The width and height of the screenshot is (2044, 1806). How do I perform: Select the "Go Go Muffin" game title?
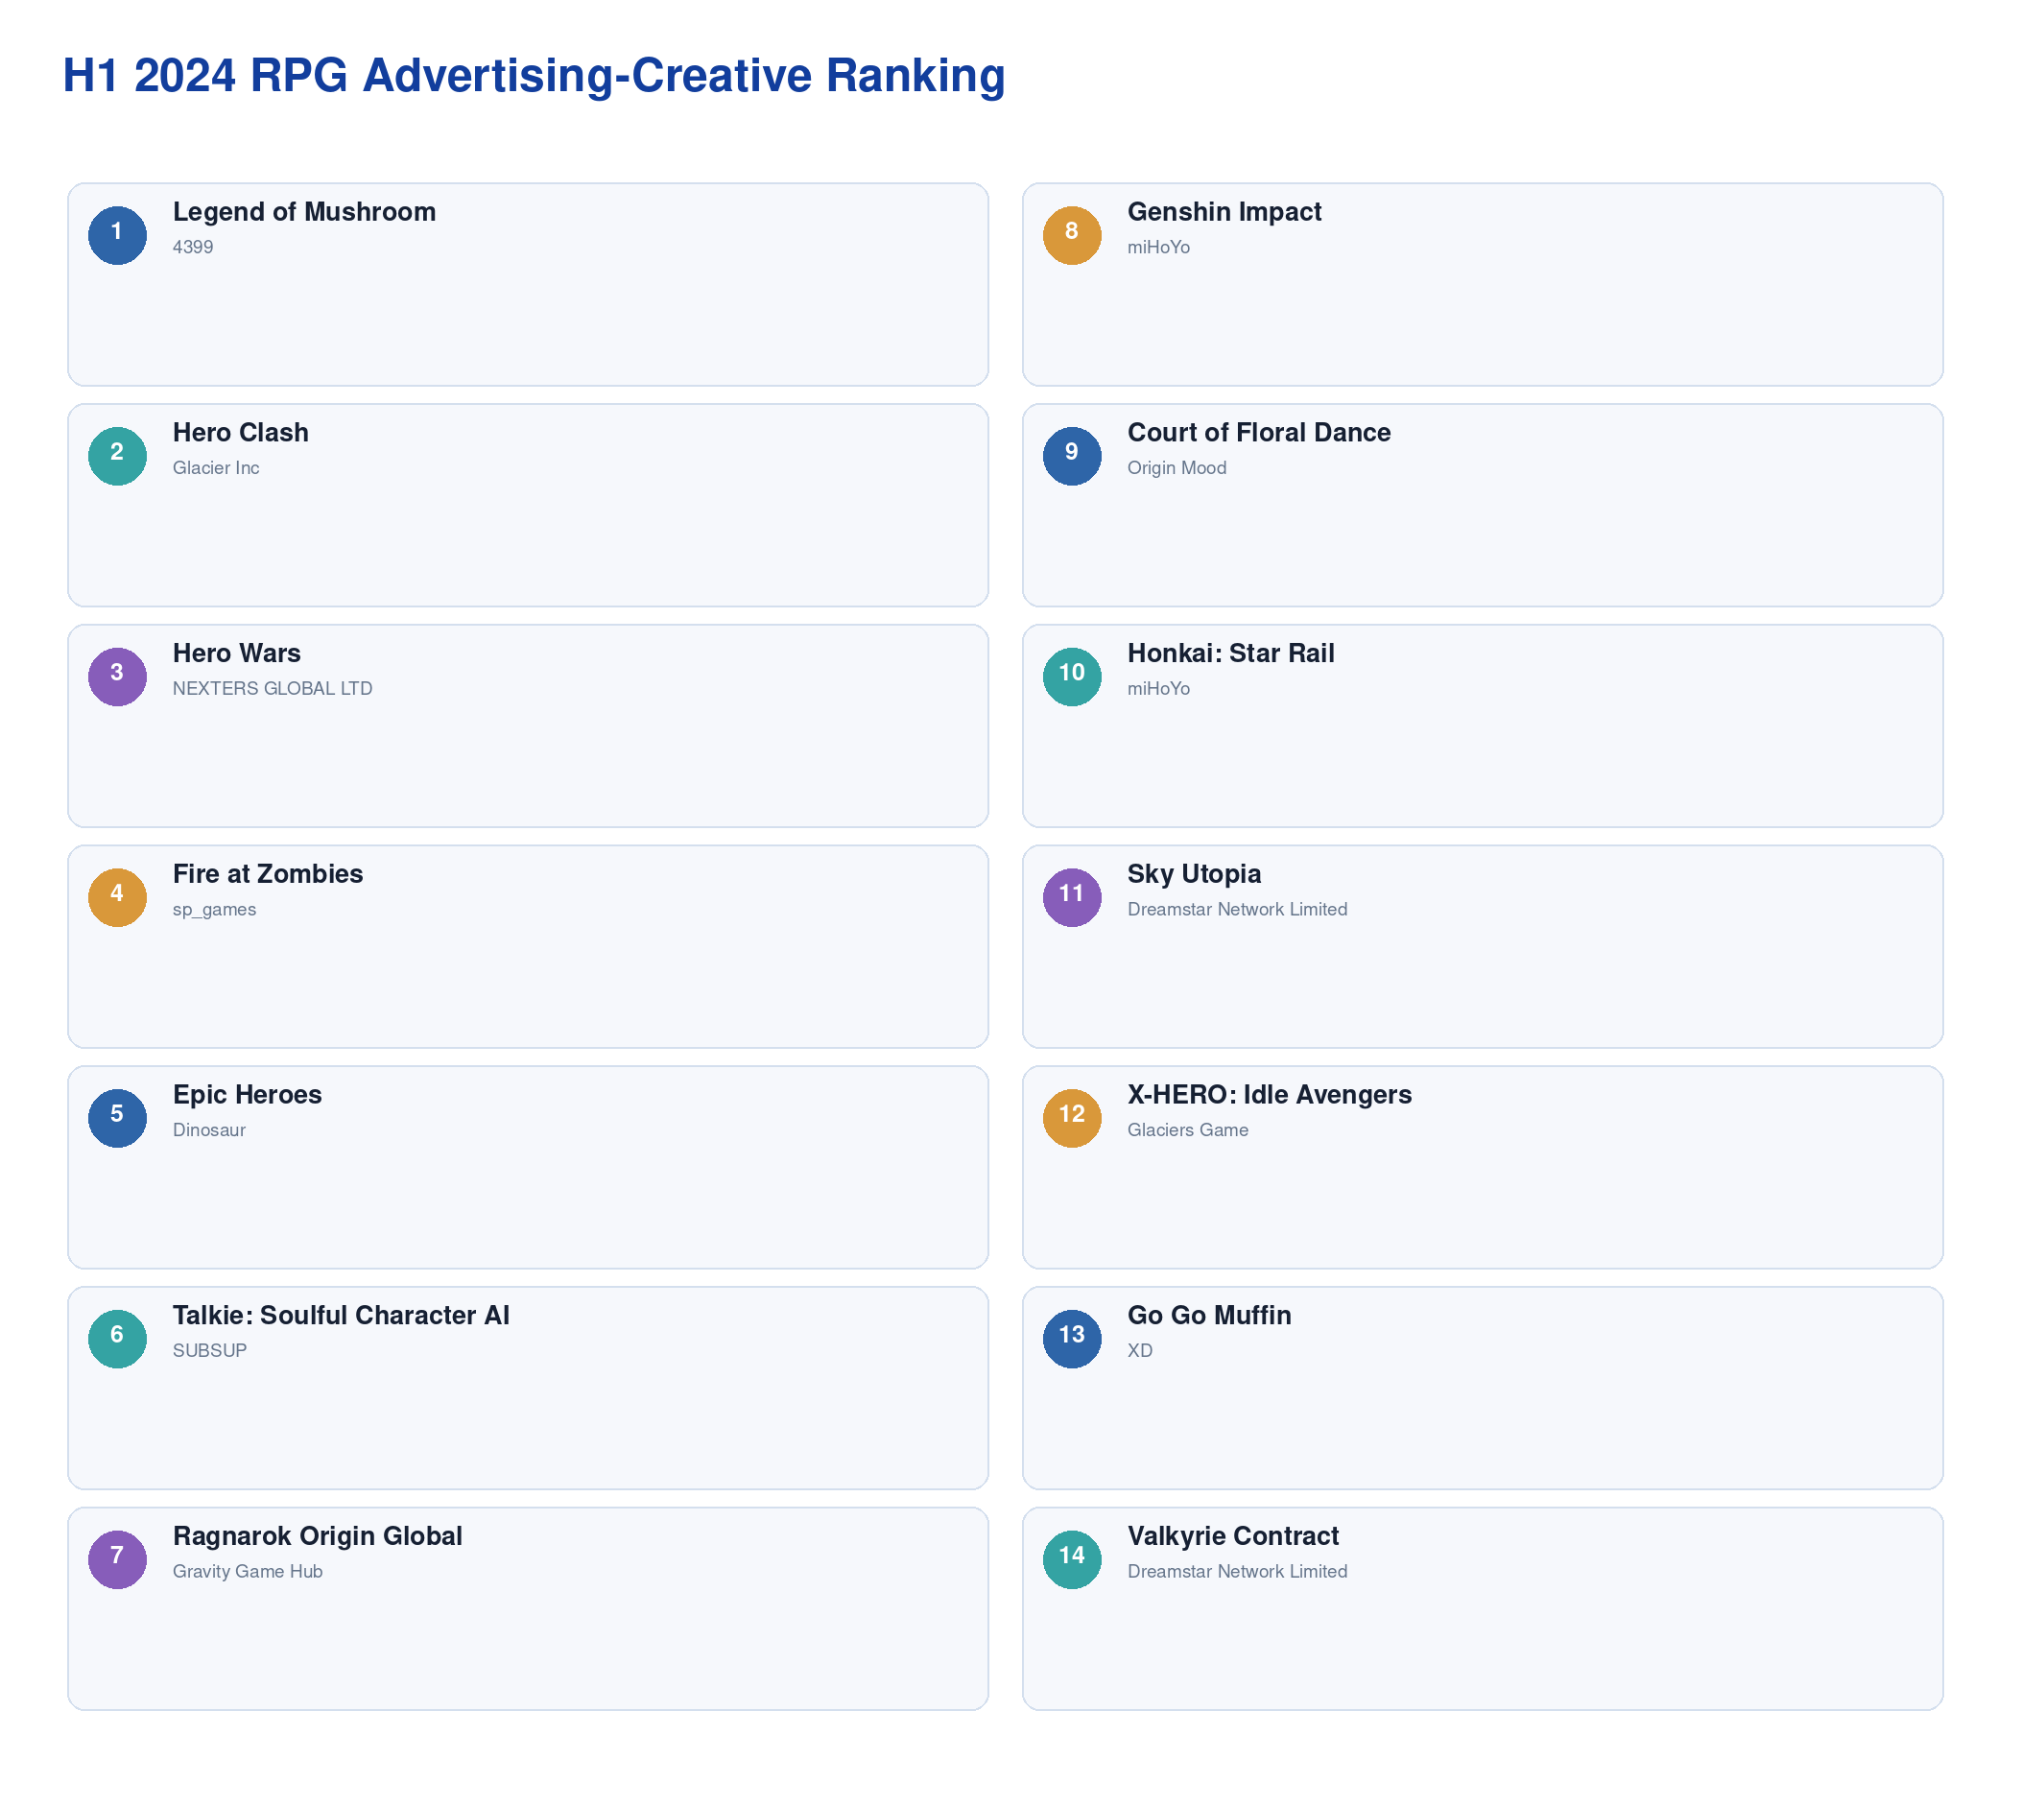coord(1211,1317)
